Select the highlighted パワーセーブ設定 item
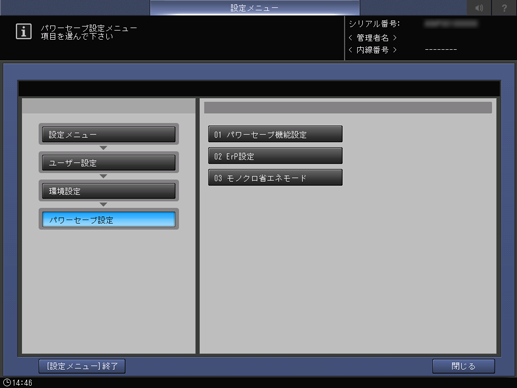Viewport: 517px width, 388px height. pos(109,220)
